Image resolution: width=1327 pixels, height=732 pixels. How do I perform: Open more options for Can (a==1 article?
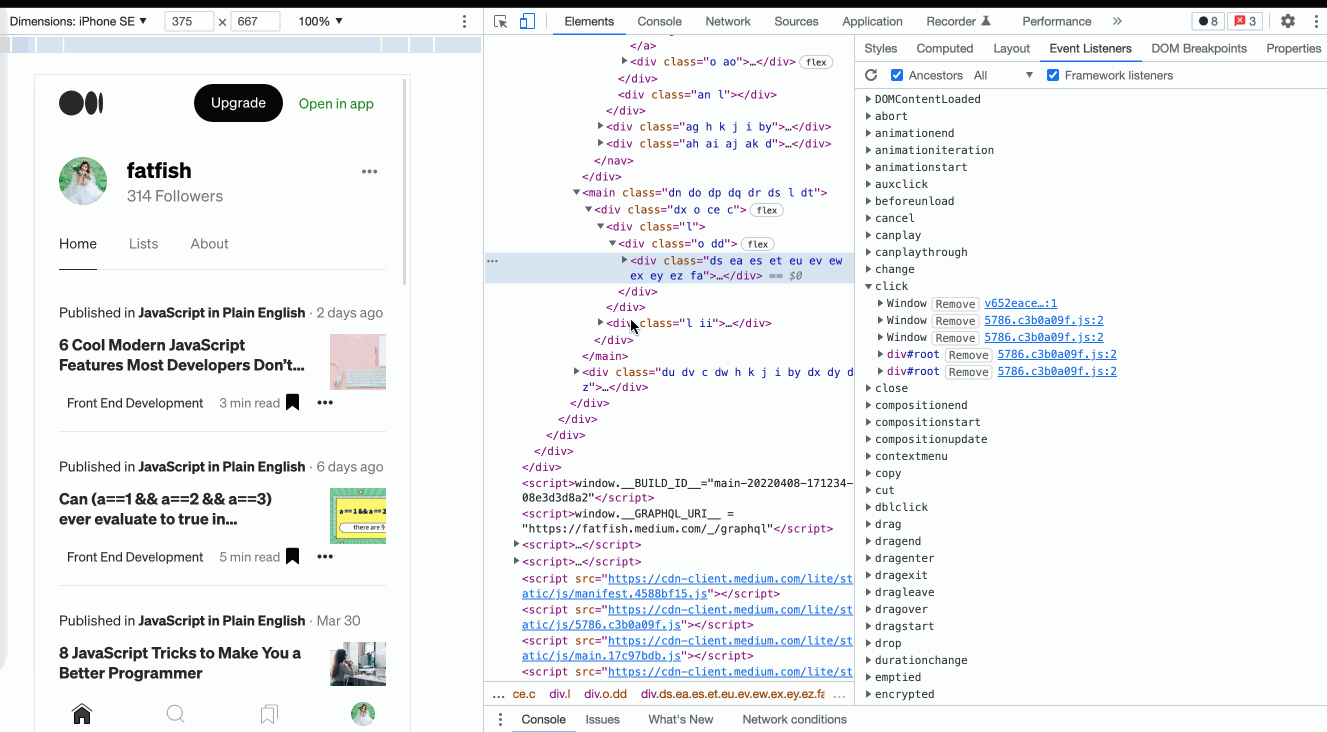coord(325,556)
